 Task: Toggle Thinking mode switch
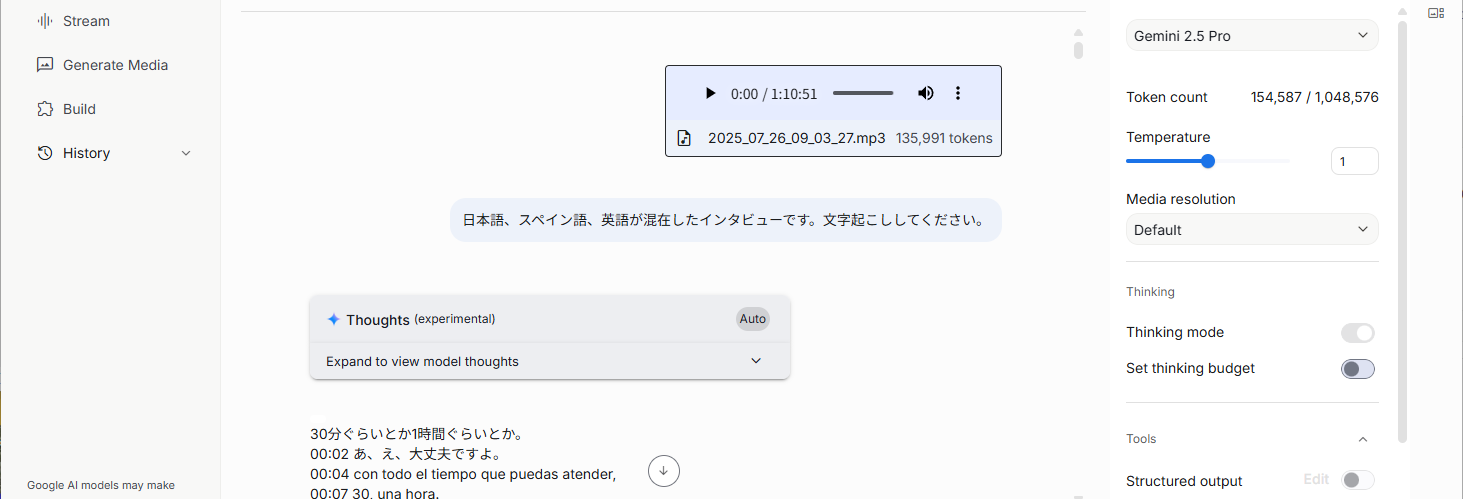1357,333
